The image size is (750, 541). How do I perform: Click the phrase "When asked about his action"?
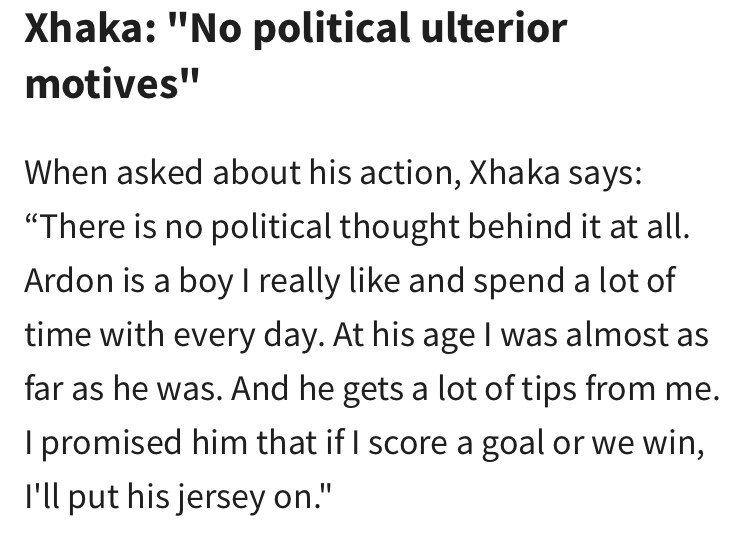238,173
